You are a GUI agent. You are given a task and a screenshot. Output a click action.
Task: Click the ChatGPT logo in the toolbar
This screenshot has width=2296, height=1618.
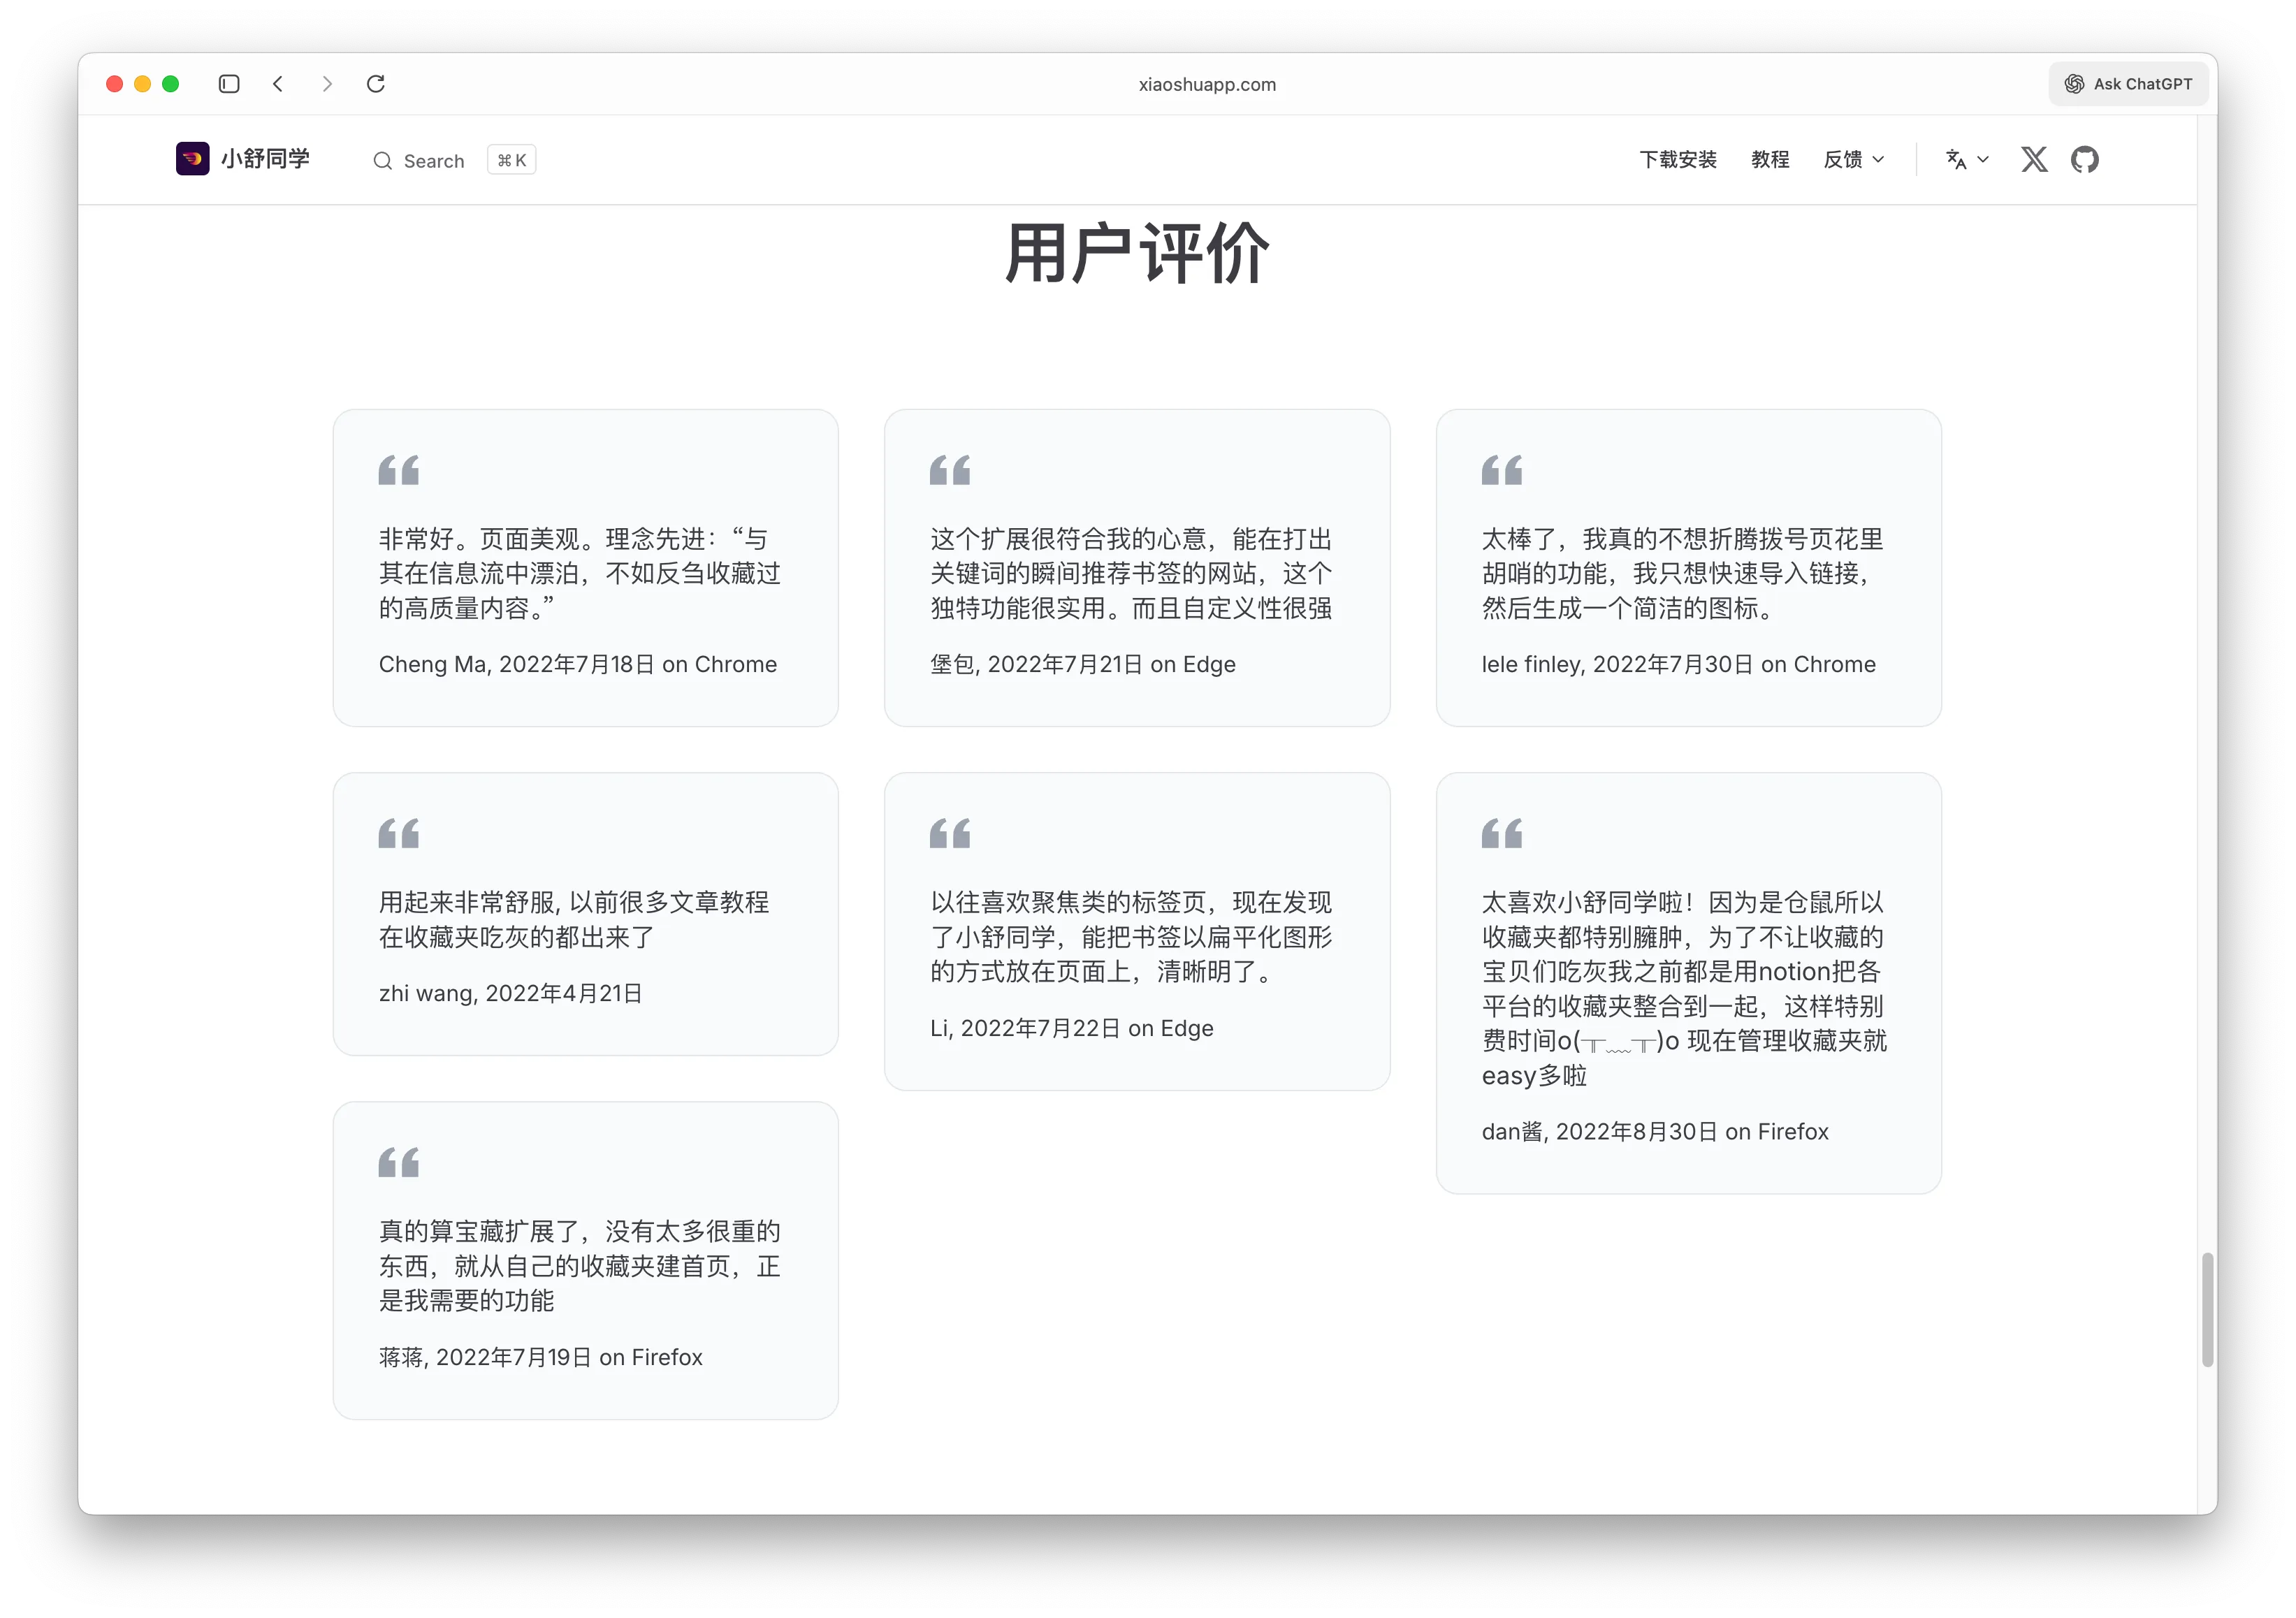pos(2073,84)
